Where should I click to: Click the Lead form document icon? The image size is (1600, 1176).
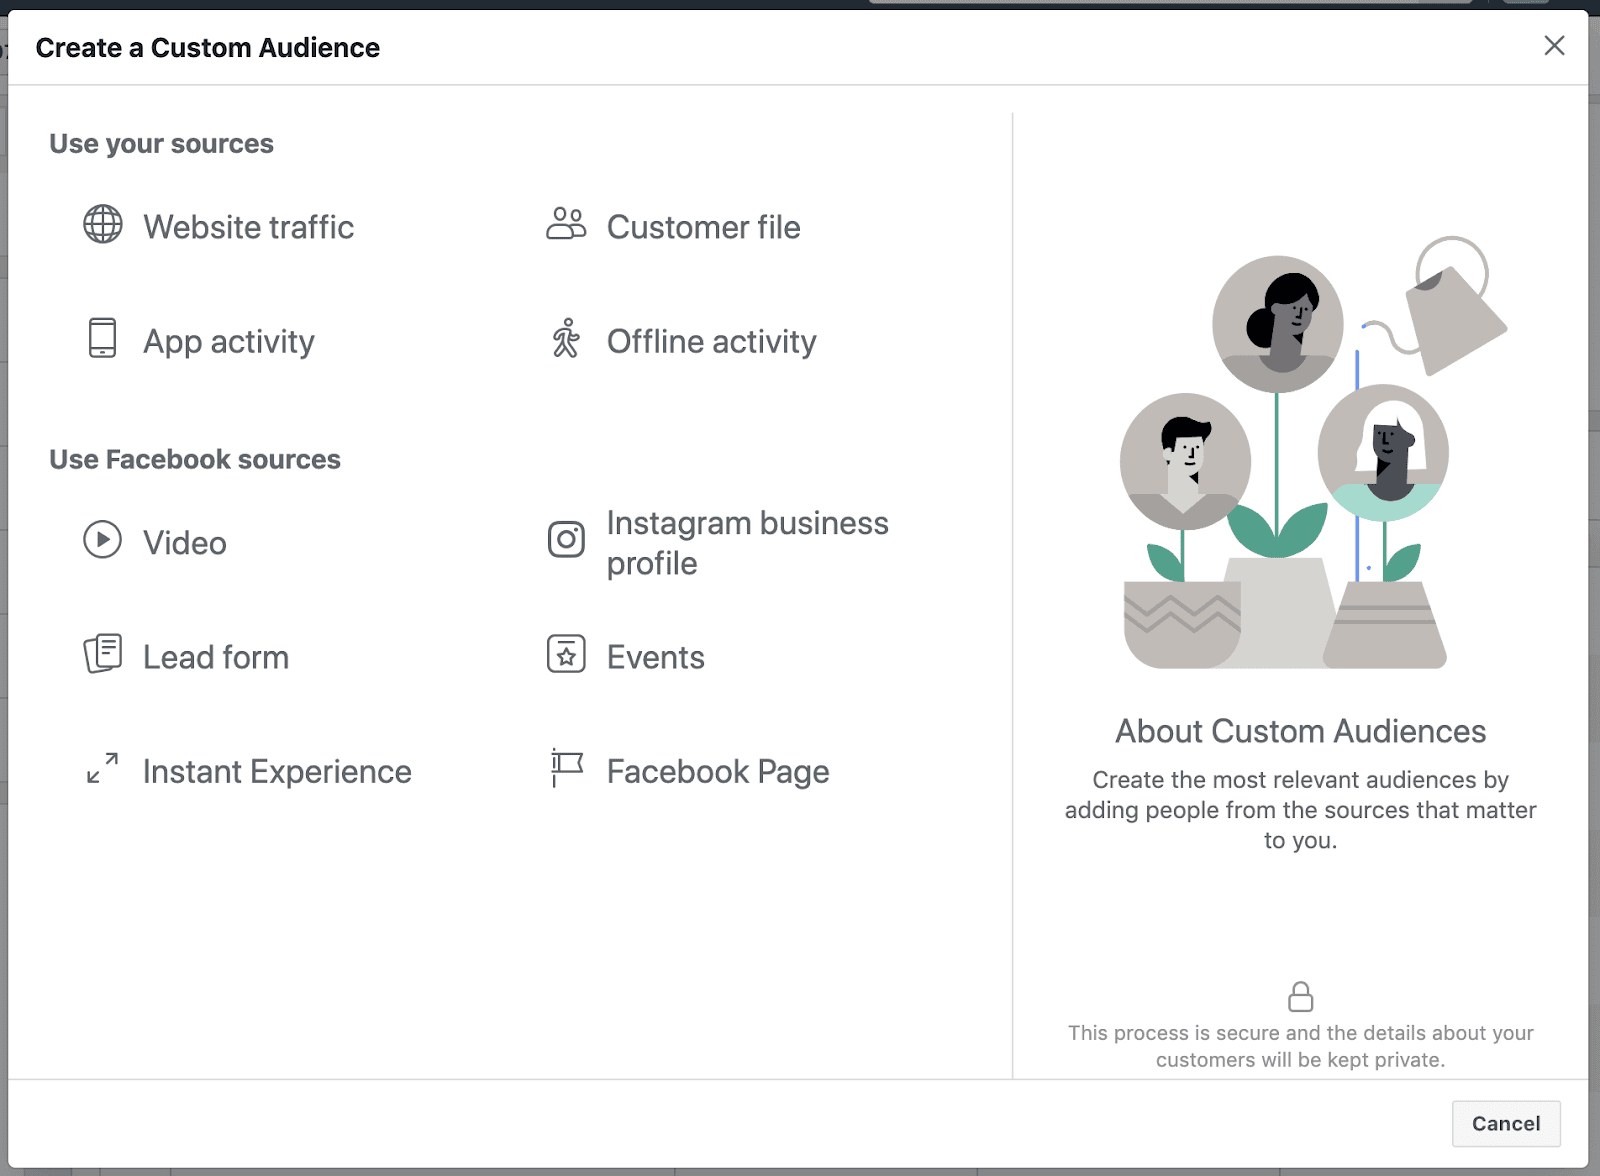point(103,654)
